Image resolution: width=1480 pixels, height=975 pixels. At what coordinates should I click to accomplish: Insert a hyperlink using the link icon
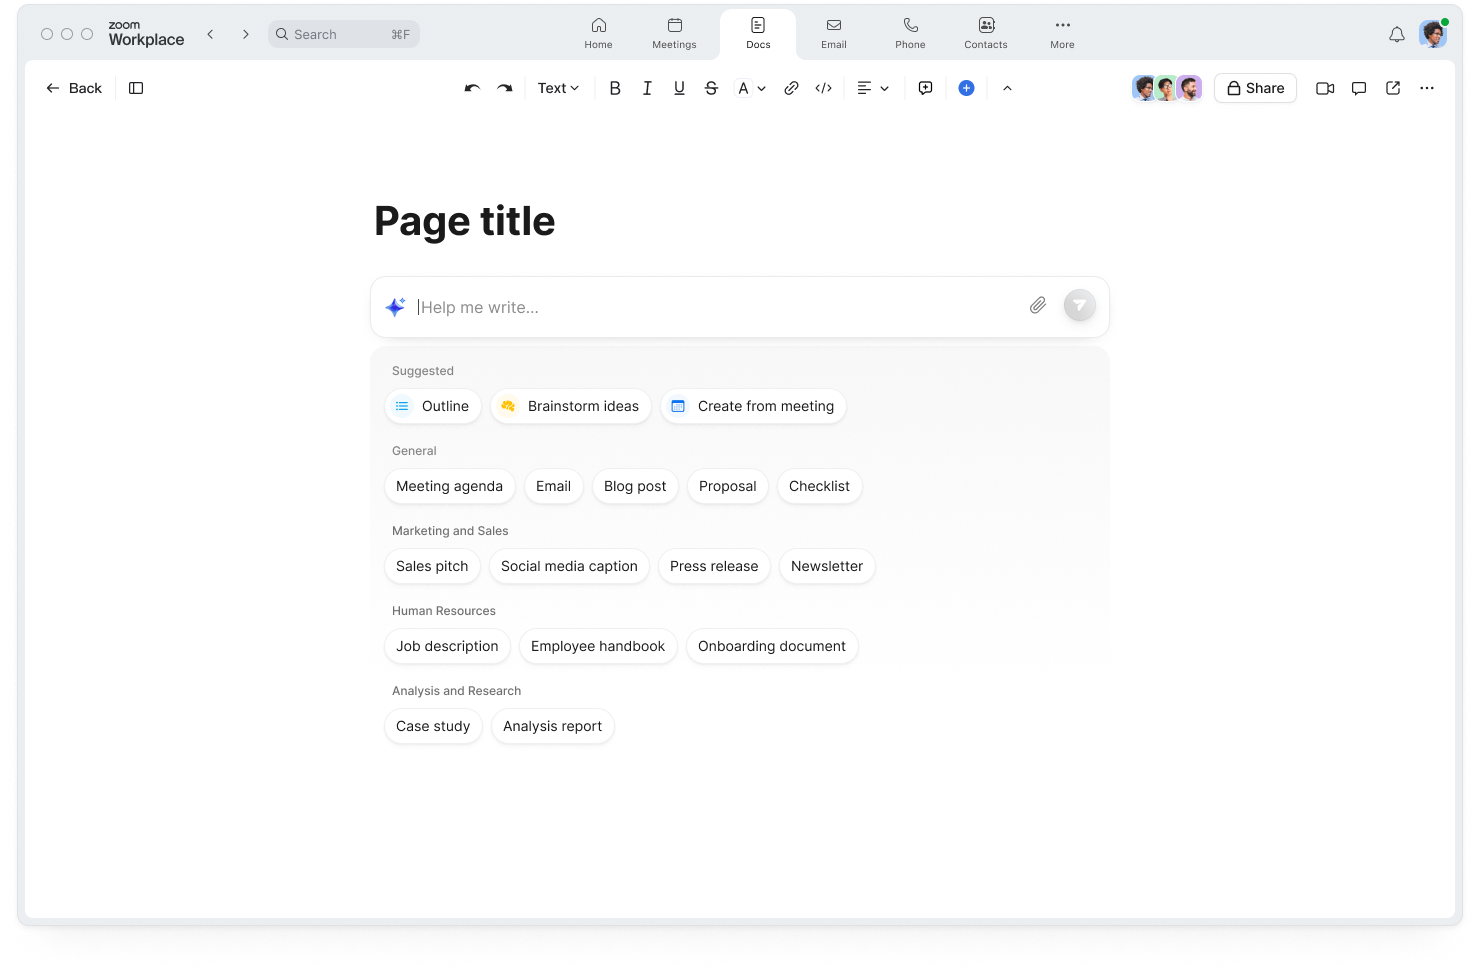click(791, 88)
